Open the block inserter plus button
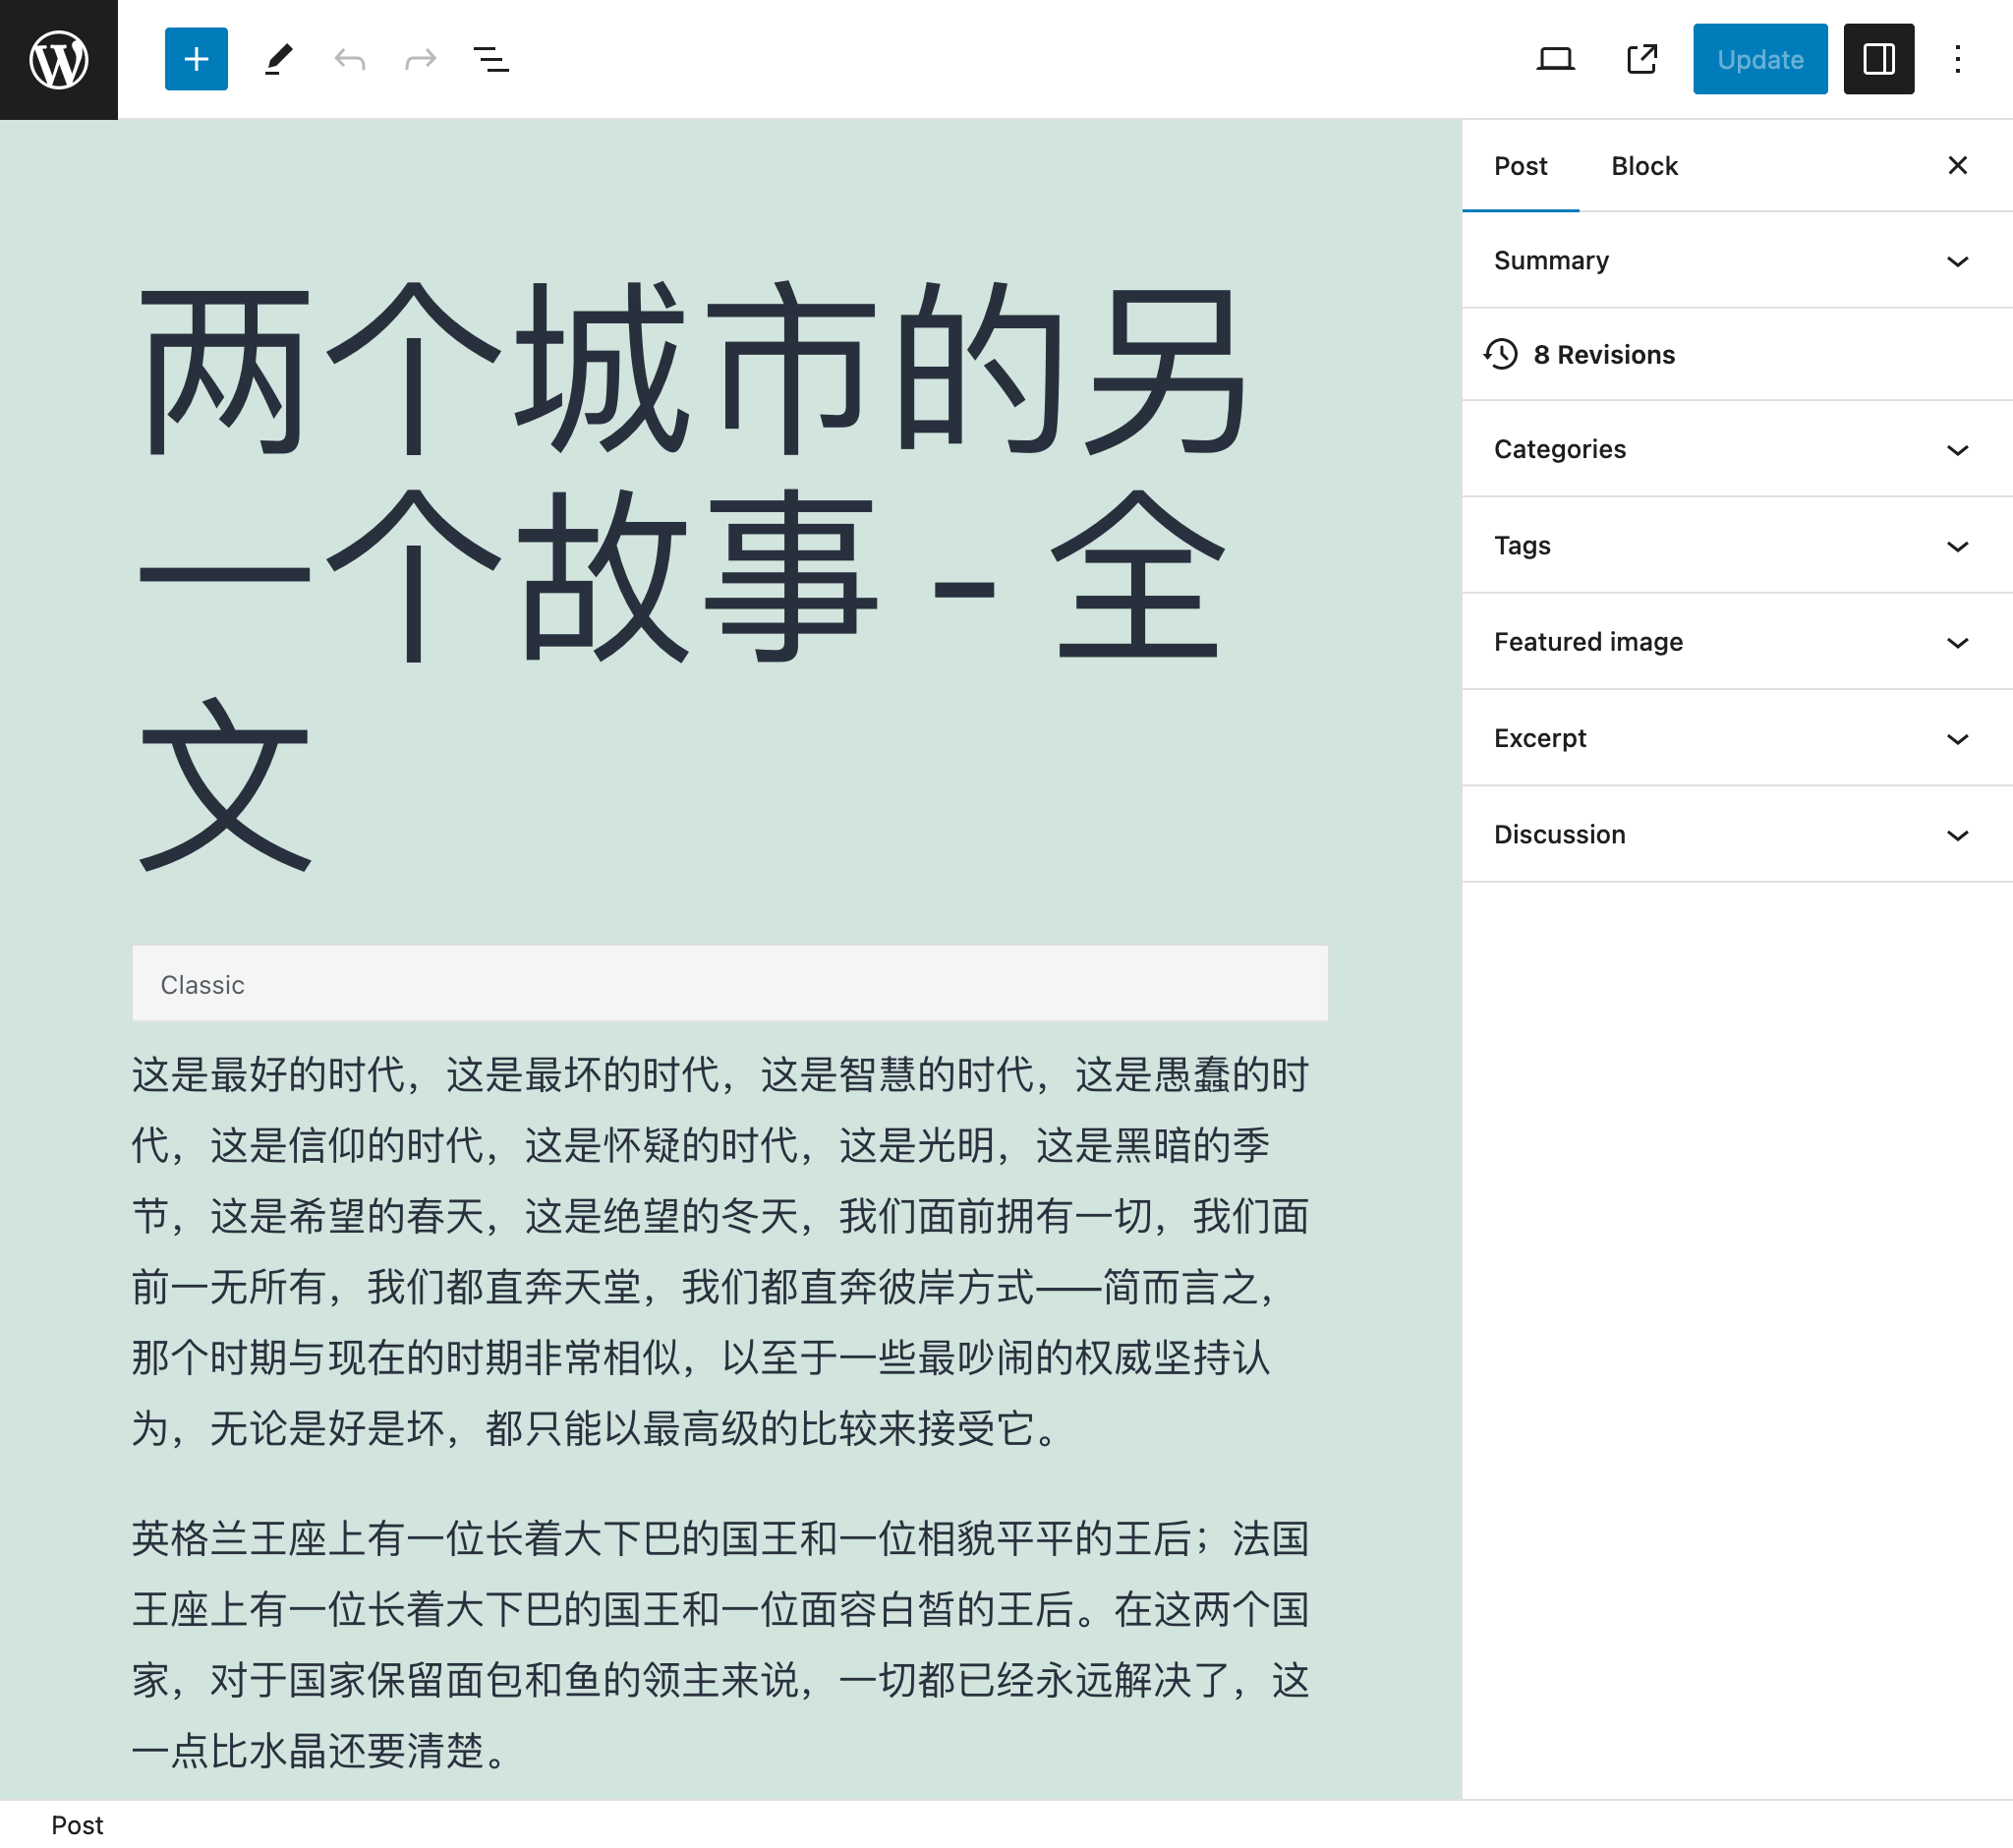 click(x=196, y=59)
